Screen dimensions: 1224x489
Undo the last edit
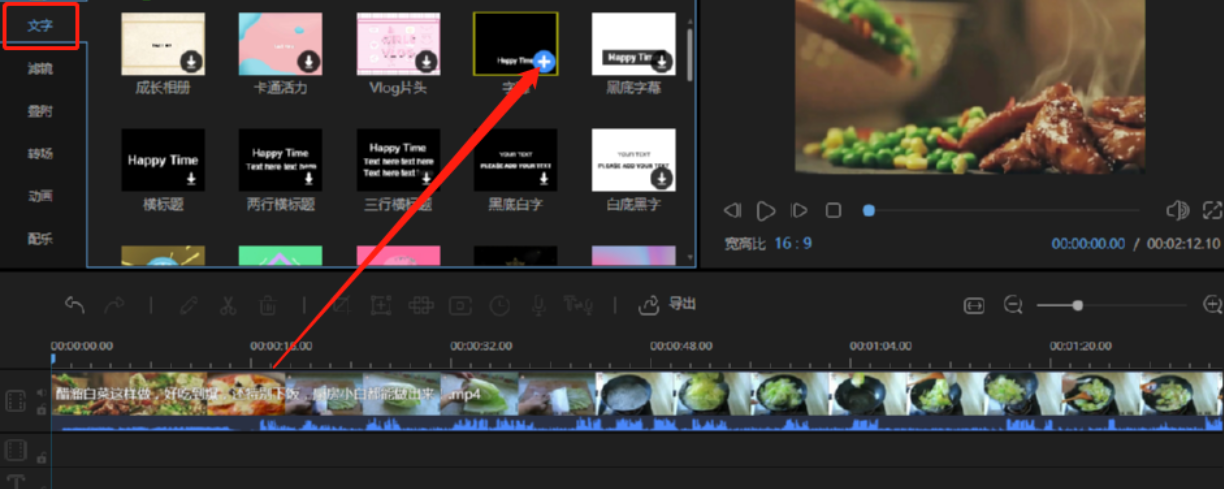(x=74, y=305)
